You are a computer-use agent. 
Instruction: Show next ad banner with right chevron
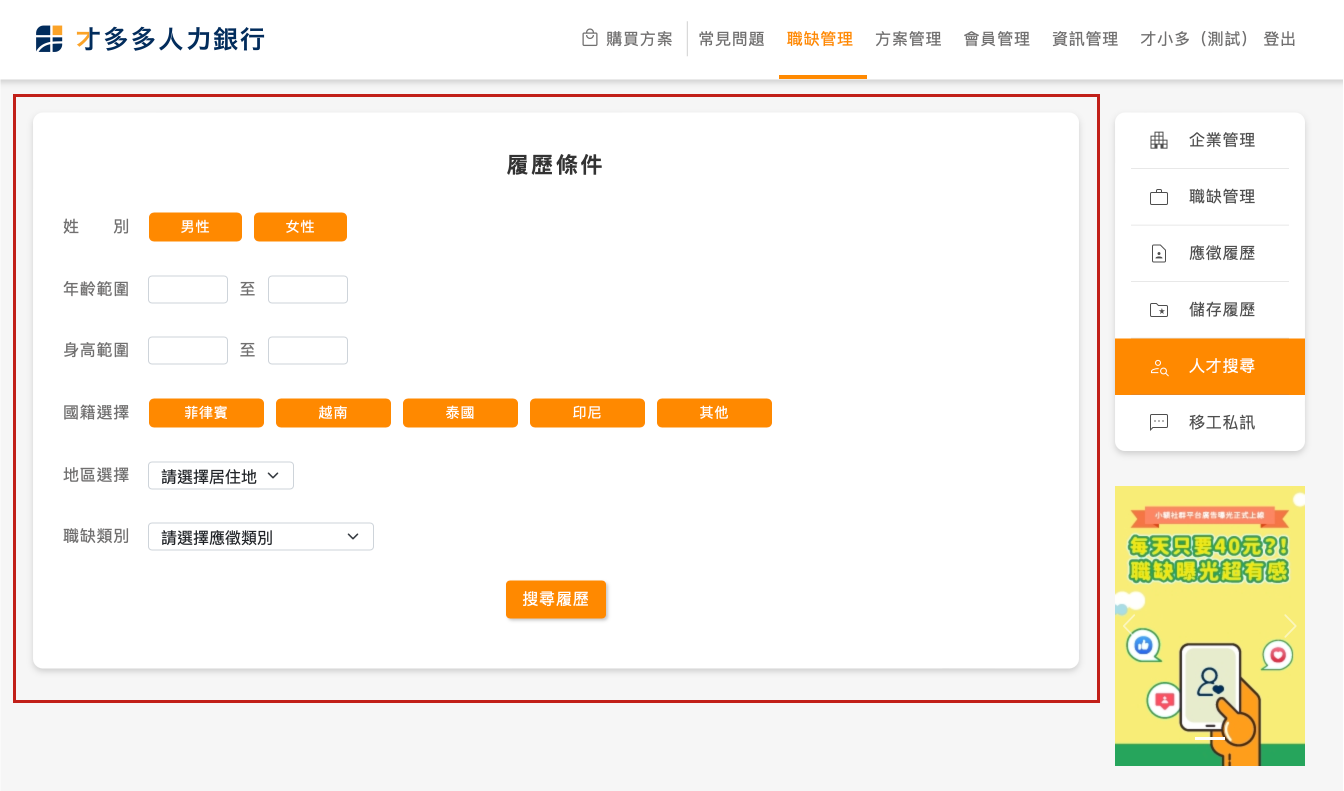click(x=1290, y=626)
